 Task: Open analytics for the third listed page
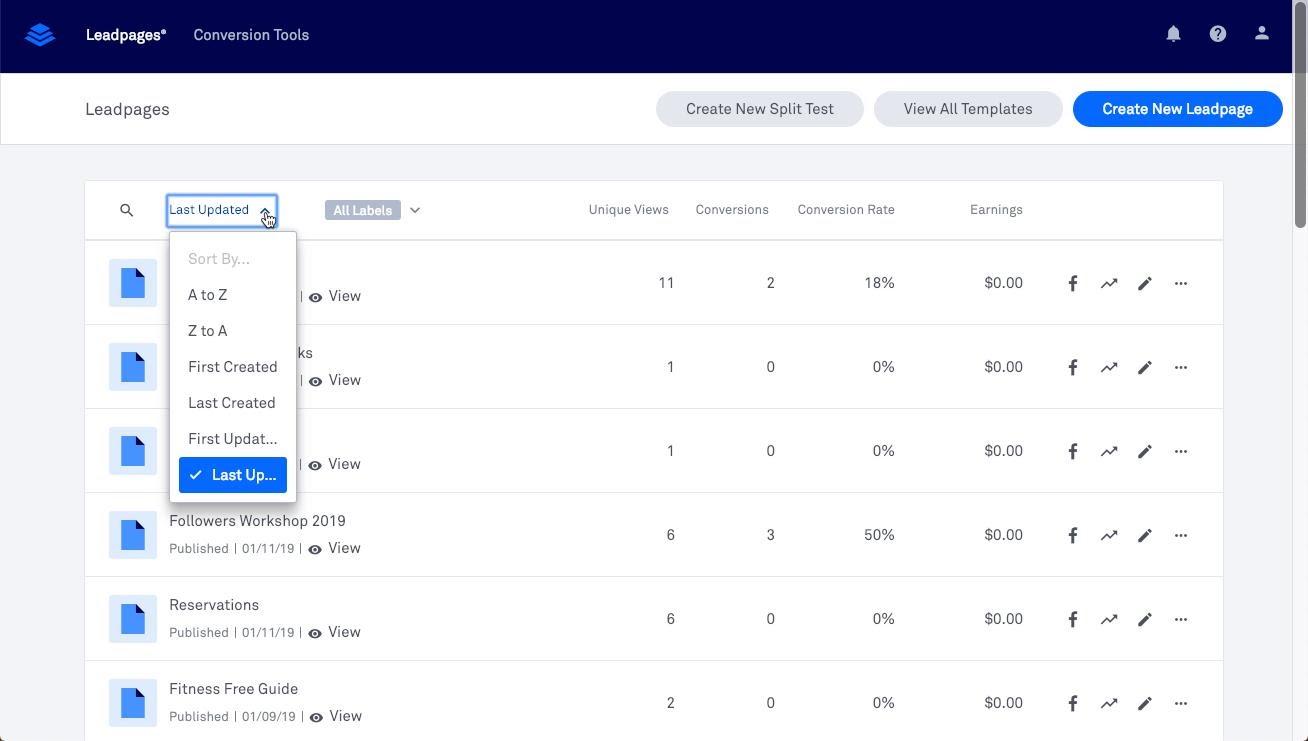1108,451
